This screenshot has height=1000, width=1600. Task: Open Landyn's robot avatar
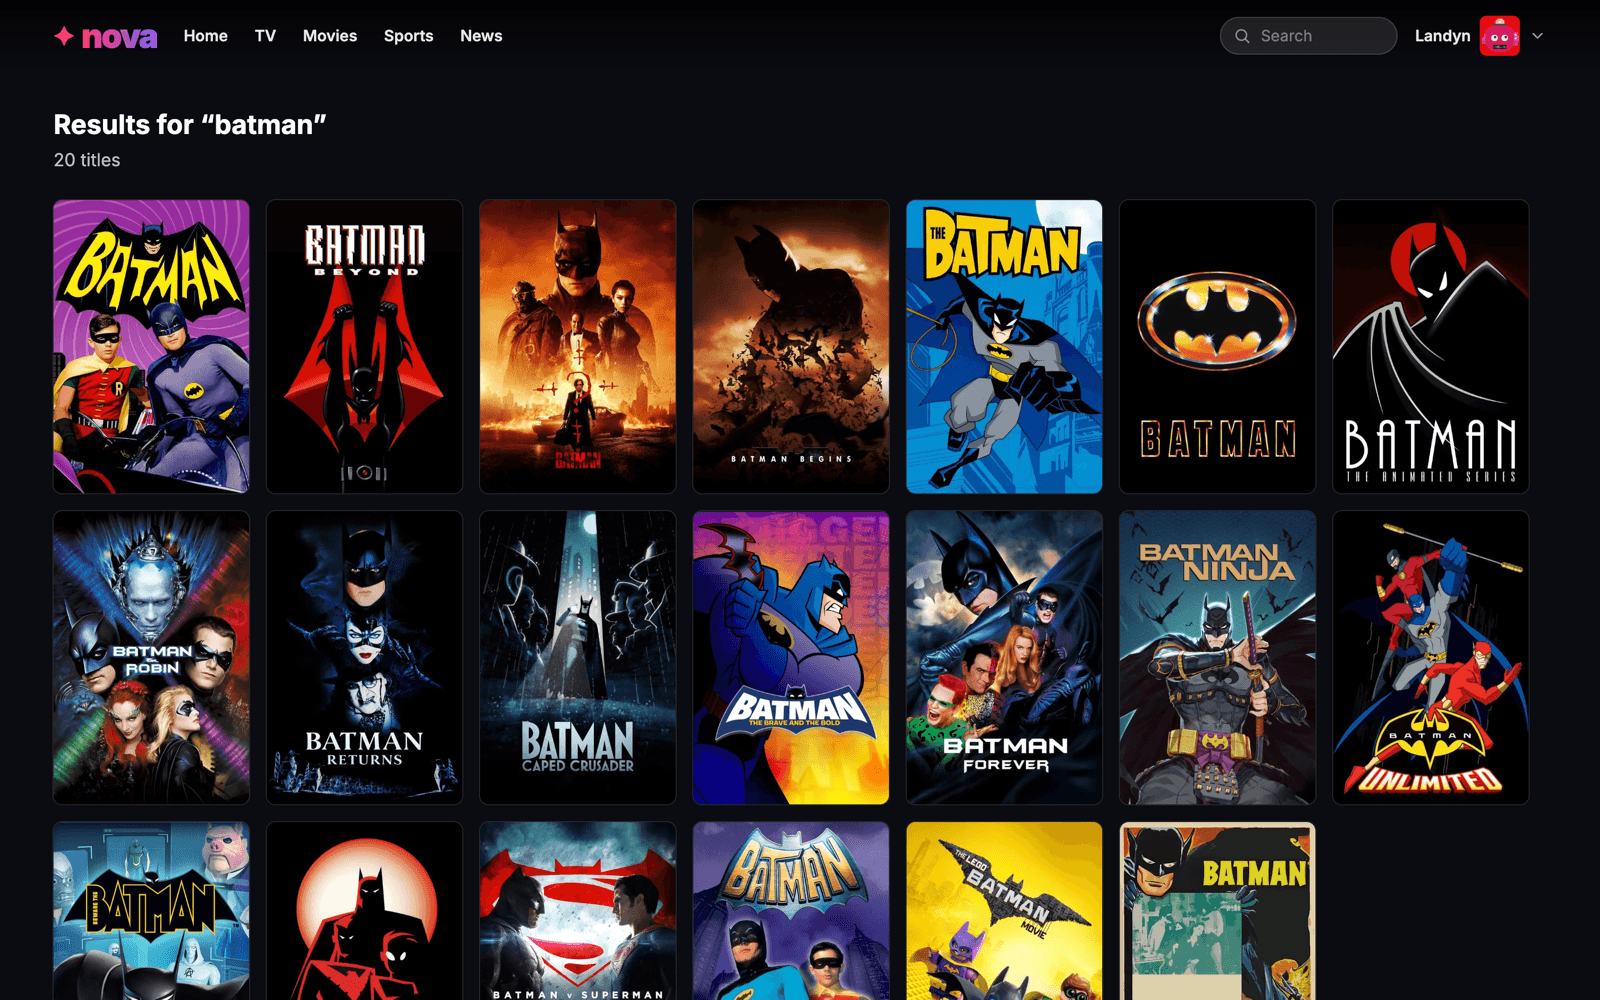point(1499,36)
